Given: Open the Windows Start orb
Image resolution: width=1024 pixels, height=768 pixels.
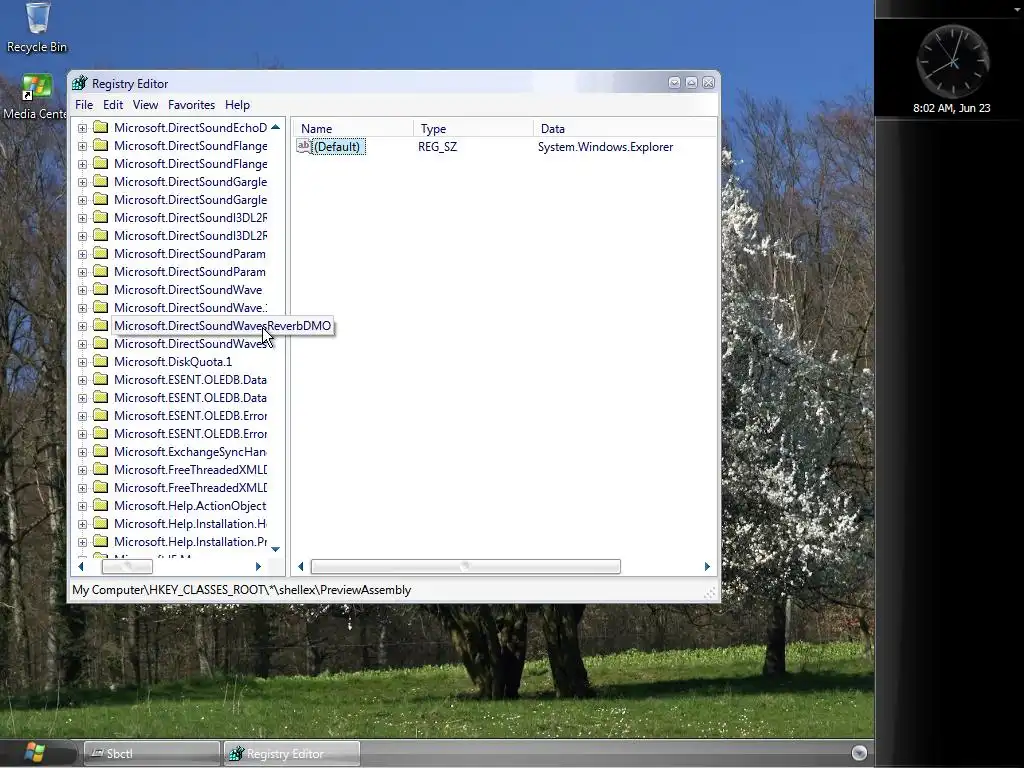Looking at the screenshot, I should [x=35, y=752].
